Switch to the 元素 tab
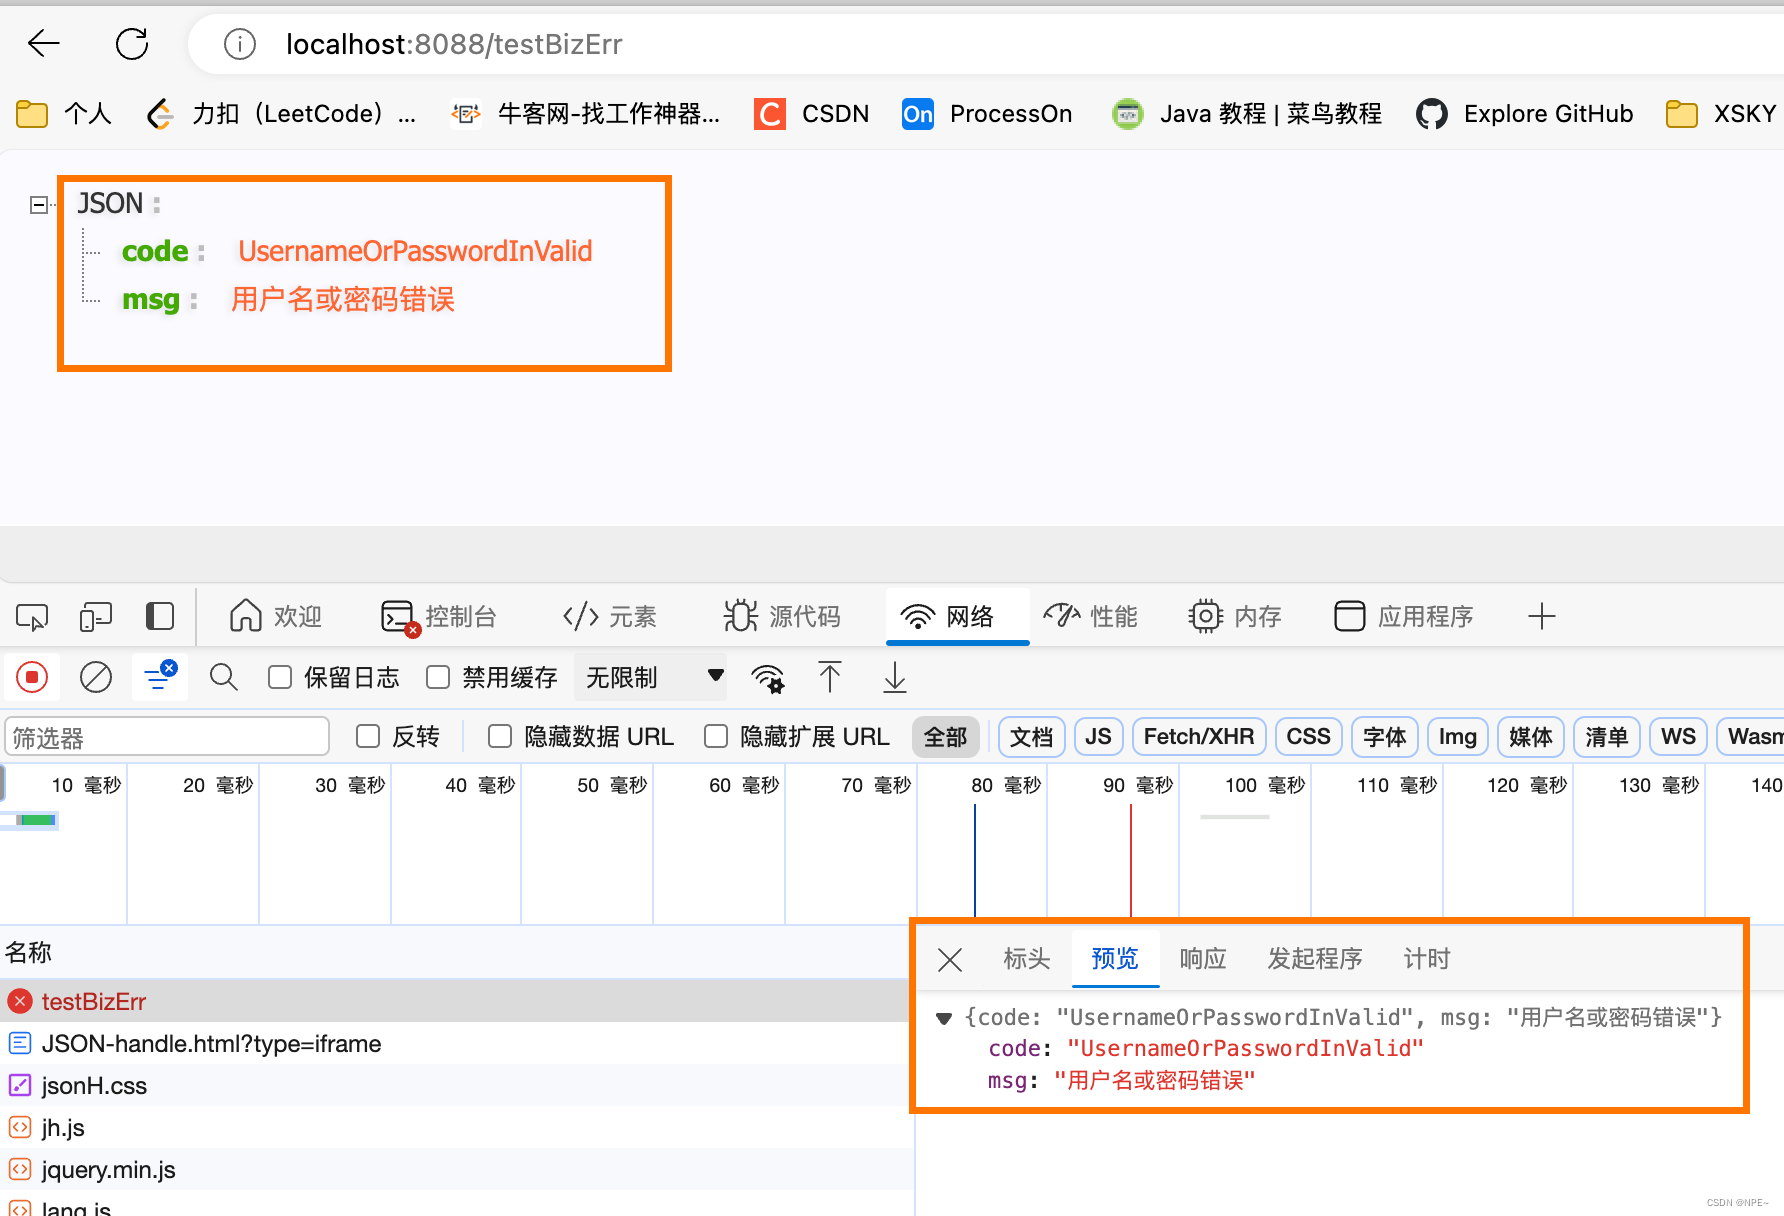1784x1216 pixels. 609,617
